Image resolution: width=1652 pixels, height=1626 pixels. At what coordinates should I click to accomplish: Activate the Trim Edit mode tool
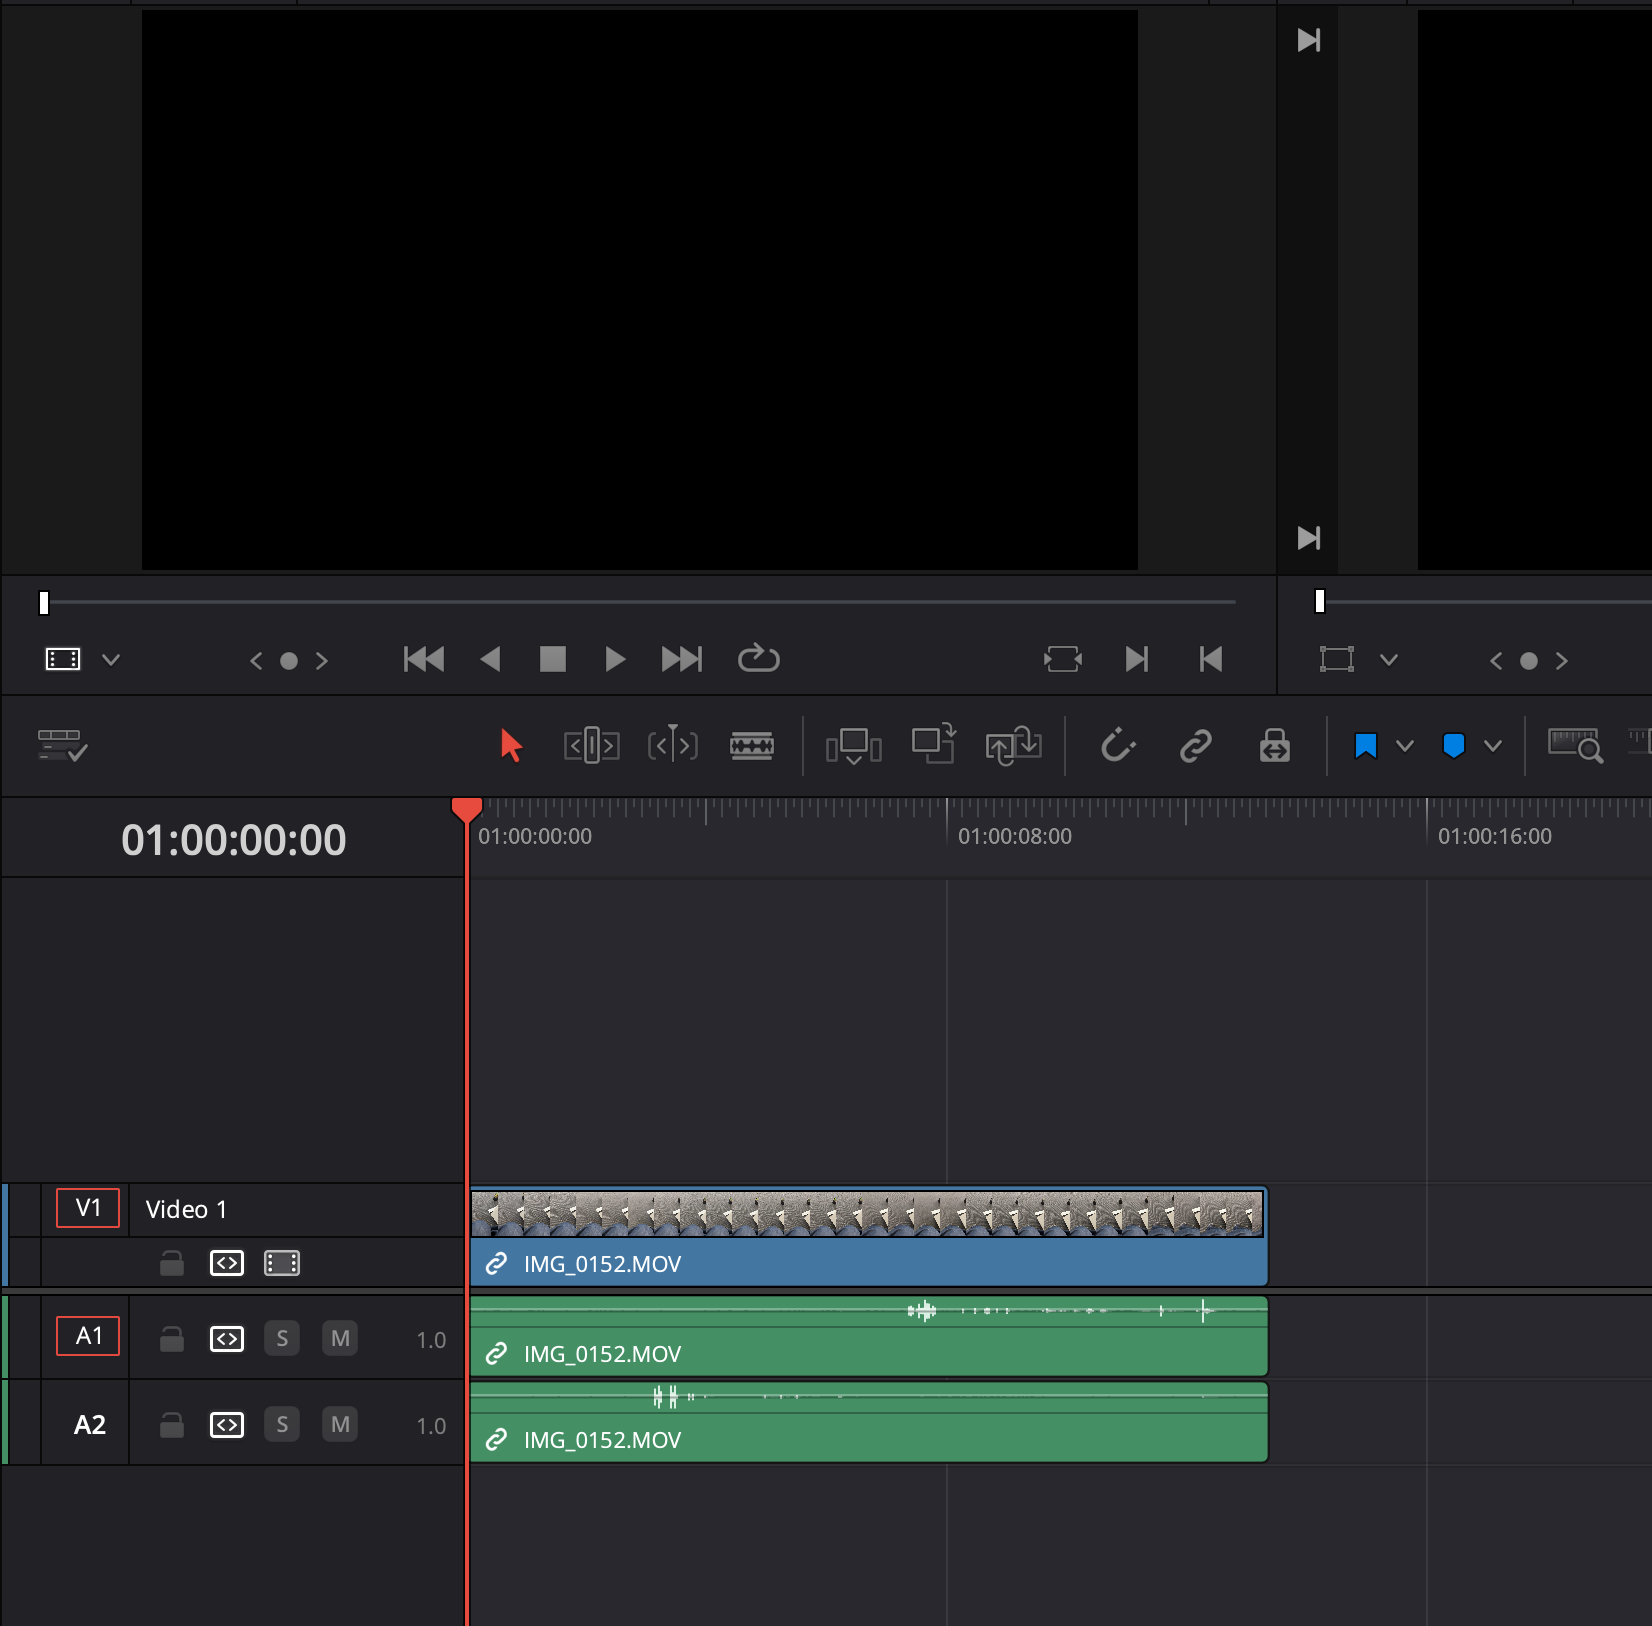tap(591, 746)
